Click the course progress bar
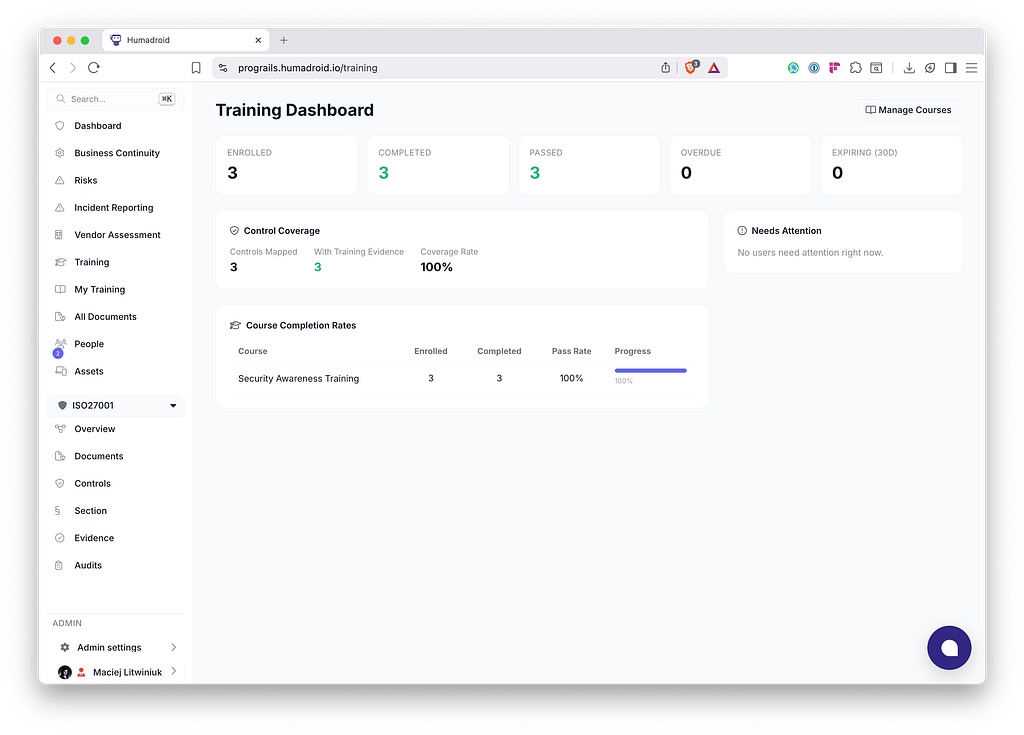The height and width of the screenshot is (735, 1024). coord(650,370)
